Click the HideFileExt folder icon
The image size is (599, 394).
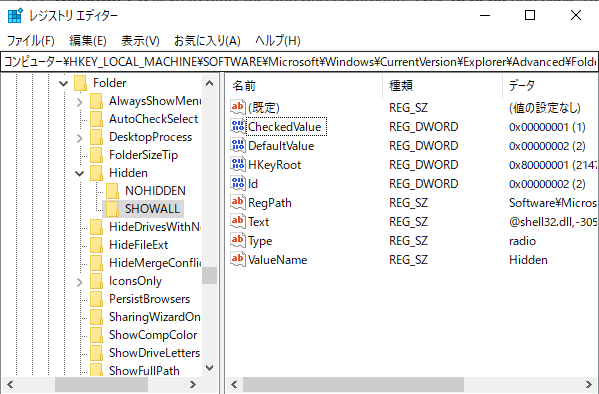pyautogui.click(x=96, y=245)
